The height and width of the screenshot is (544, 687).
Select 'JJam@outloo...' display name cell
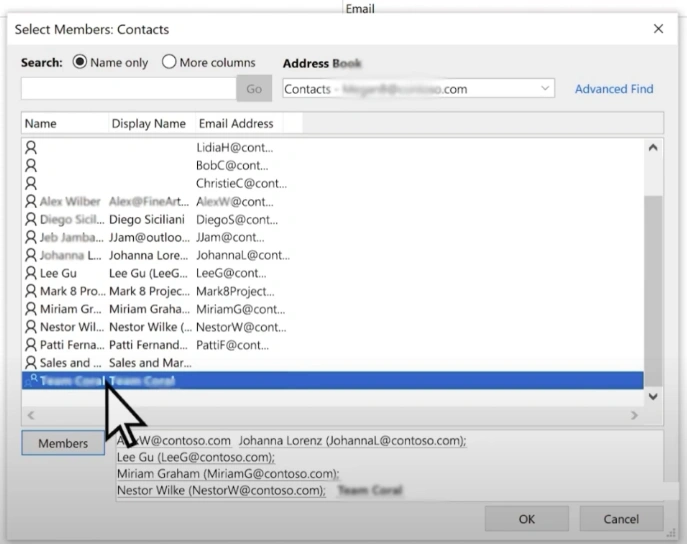click(x=149, y=237)
